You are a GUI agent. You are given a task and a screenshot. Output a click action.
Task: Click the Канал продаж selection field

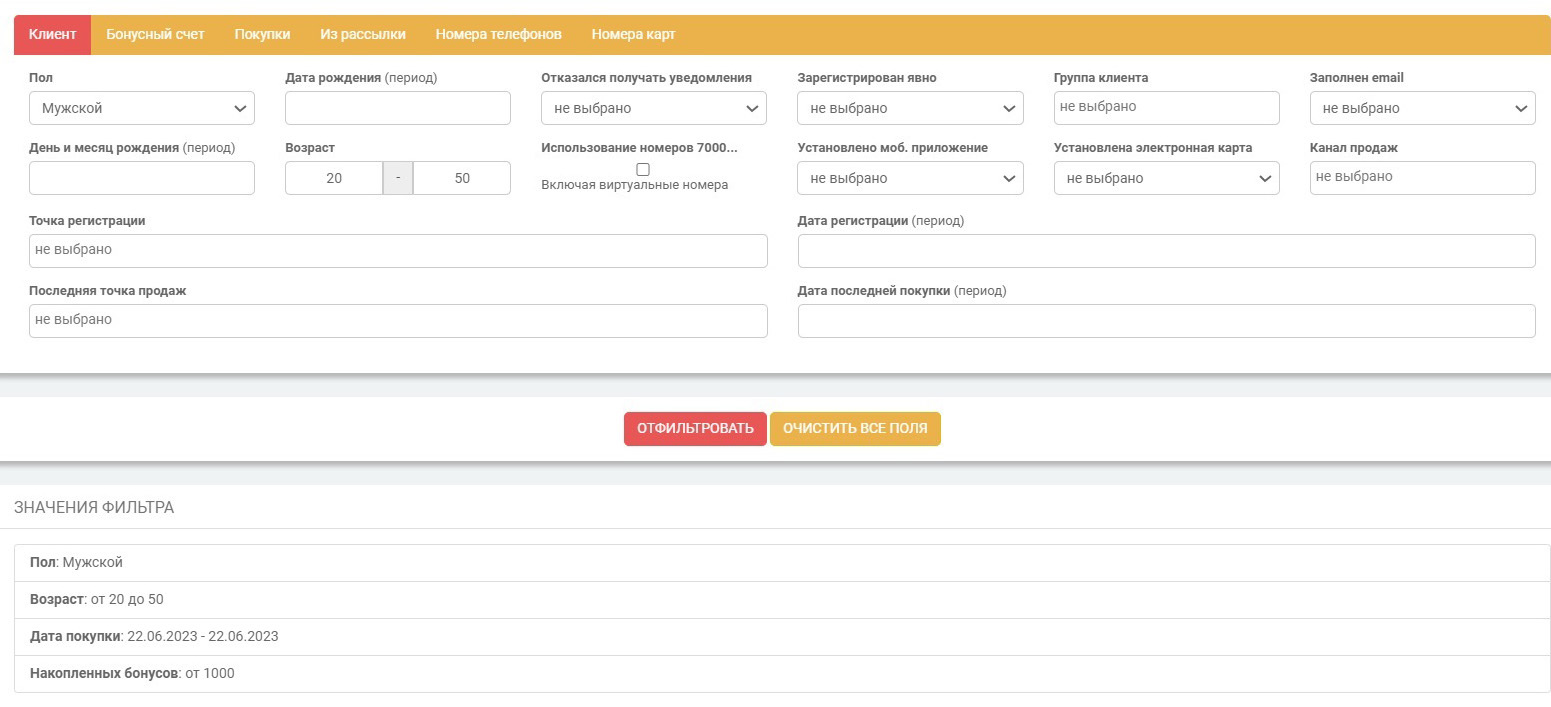point(1423,178)
